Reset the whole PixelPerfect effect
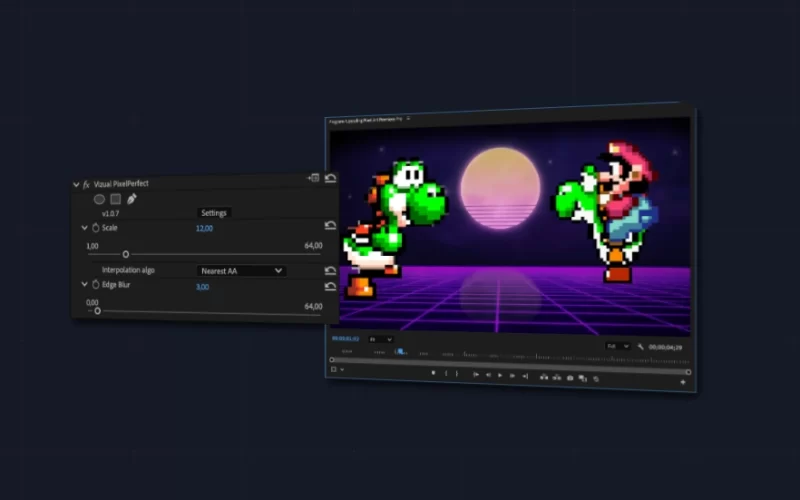Screen dimensions: 800x500 point(330,178)
